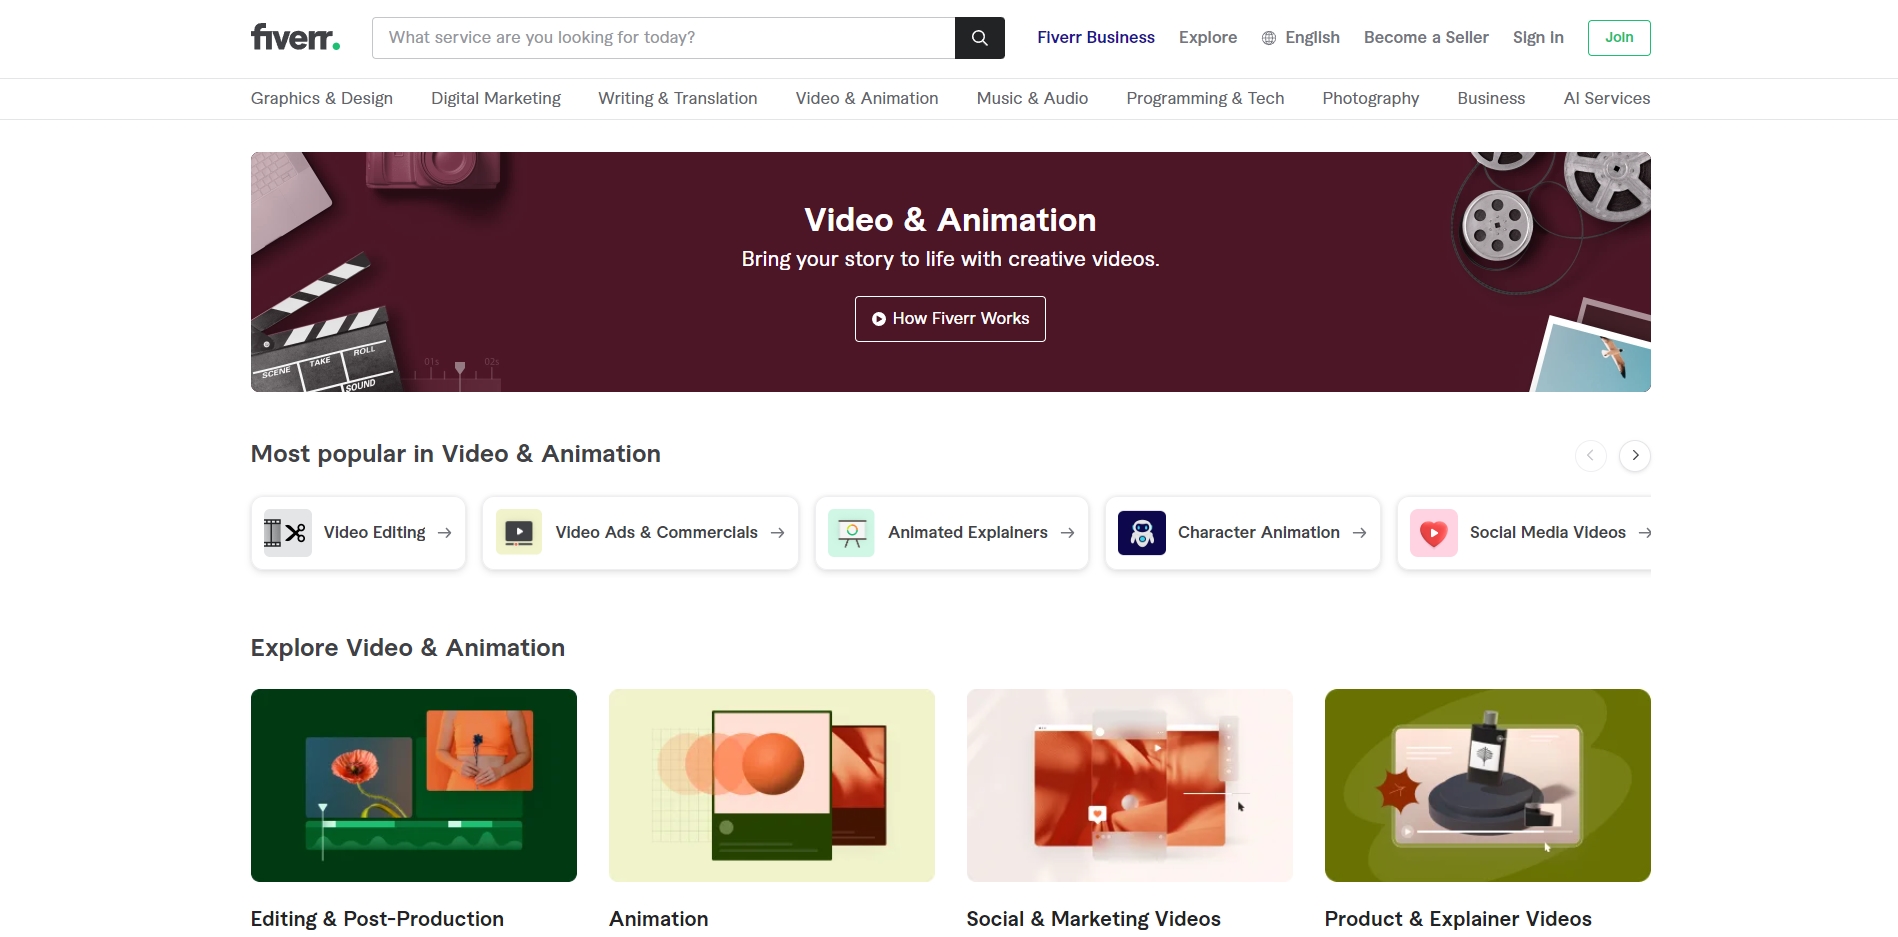Click the Fiverr logo
This screenshot has width=1898, height=937.
pos(295,38)
